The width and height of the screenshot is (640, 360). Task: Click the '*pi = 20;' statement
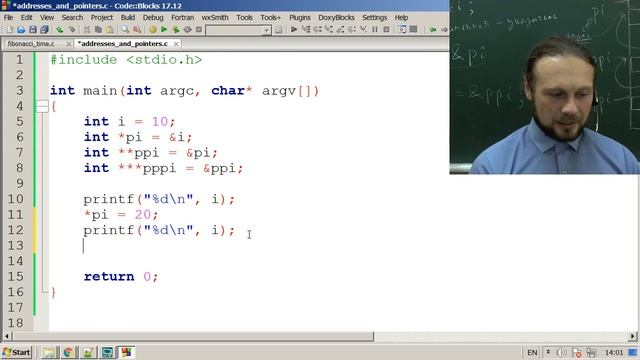pos(121,214)
